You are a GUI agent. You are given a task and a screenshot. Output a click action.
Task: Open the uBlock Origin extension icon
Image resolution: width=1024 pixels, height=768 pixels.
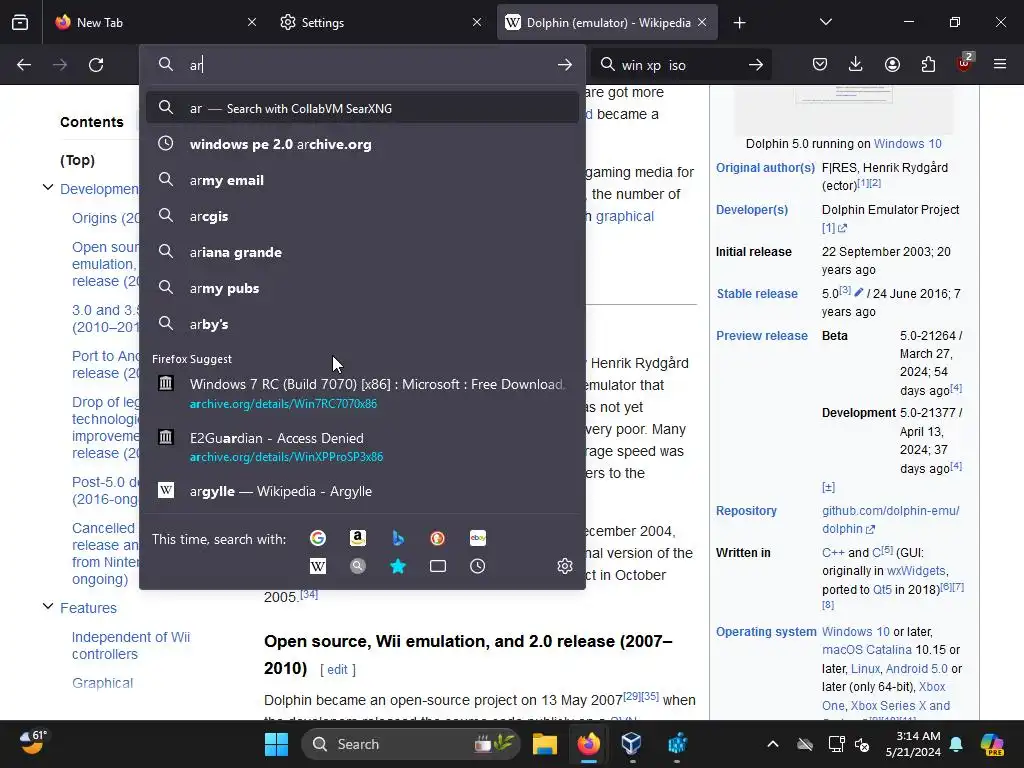tap(964, 63)
